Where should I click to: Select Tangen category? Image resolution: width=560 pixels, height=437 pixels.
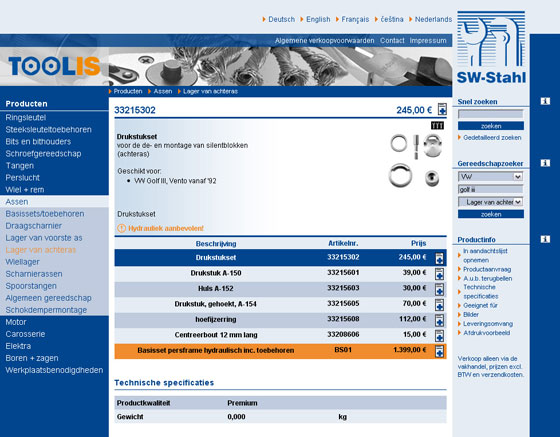point(20,166)
